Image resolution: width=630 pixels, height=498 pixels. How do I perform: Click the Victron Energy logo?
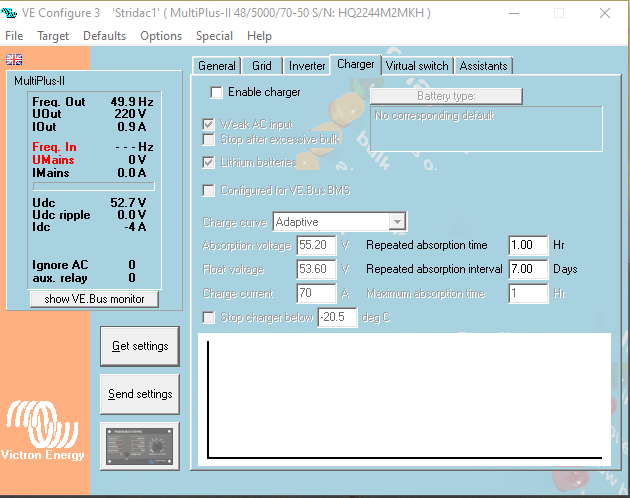click(42, 432)
